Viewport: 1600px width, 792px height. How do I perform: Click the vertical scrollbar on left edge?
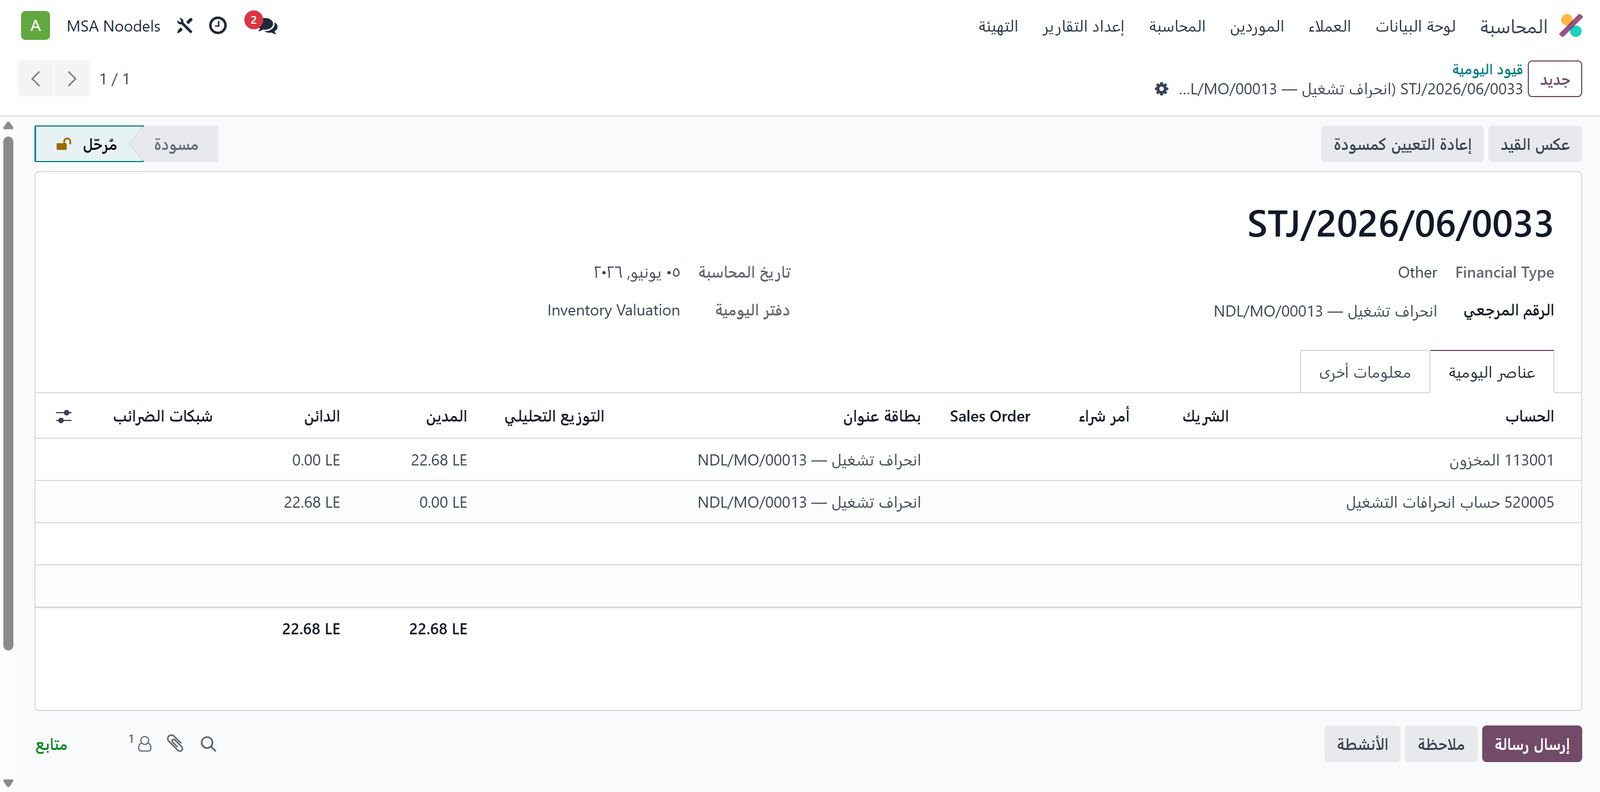8,393
